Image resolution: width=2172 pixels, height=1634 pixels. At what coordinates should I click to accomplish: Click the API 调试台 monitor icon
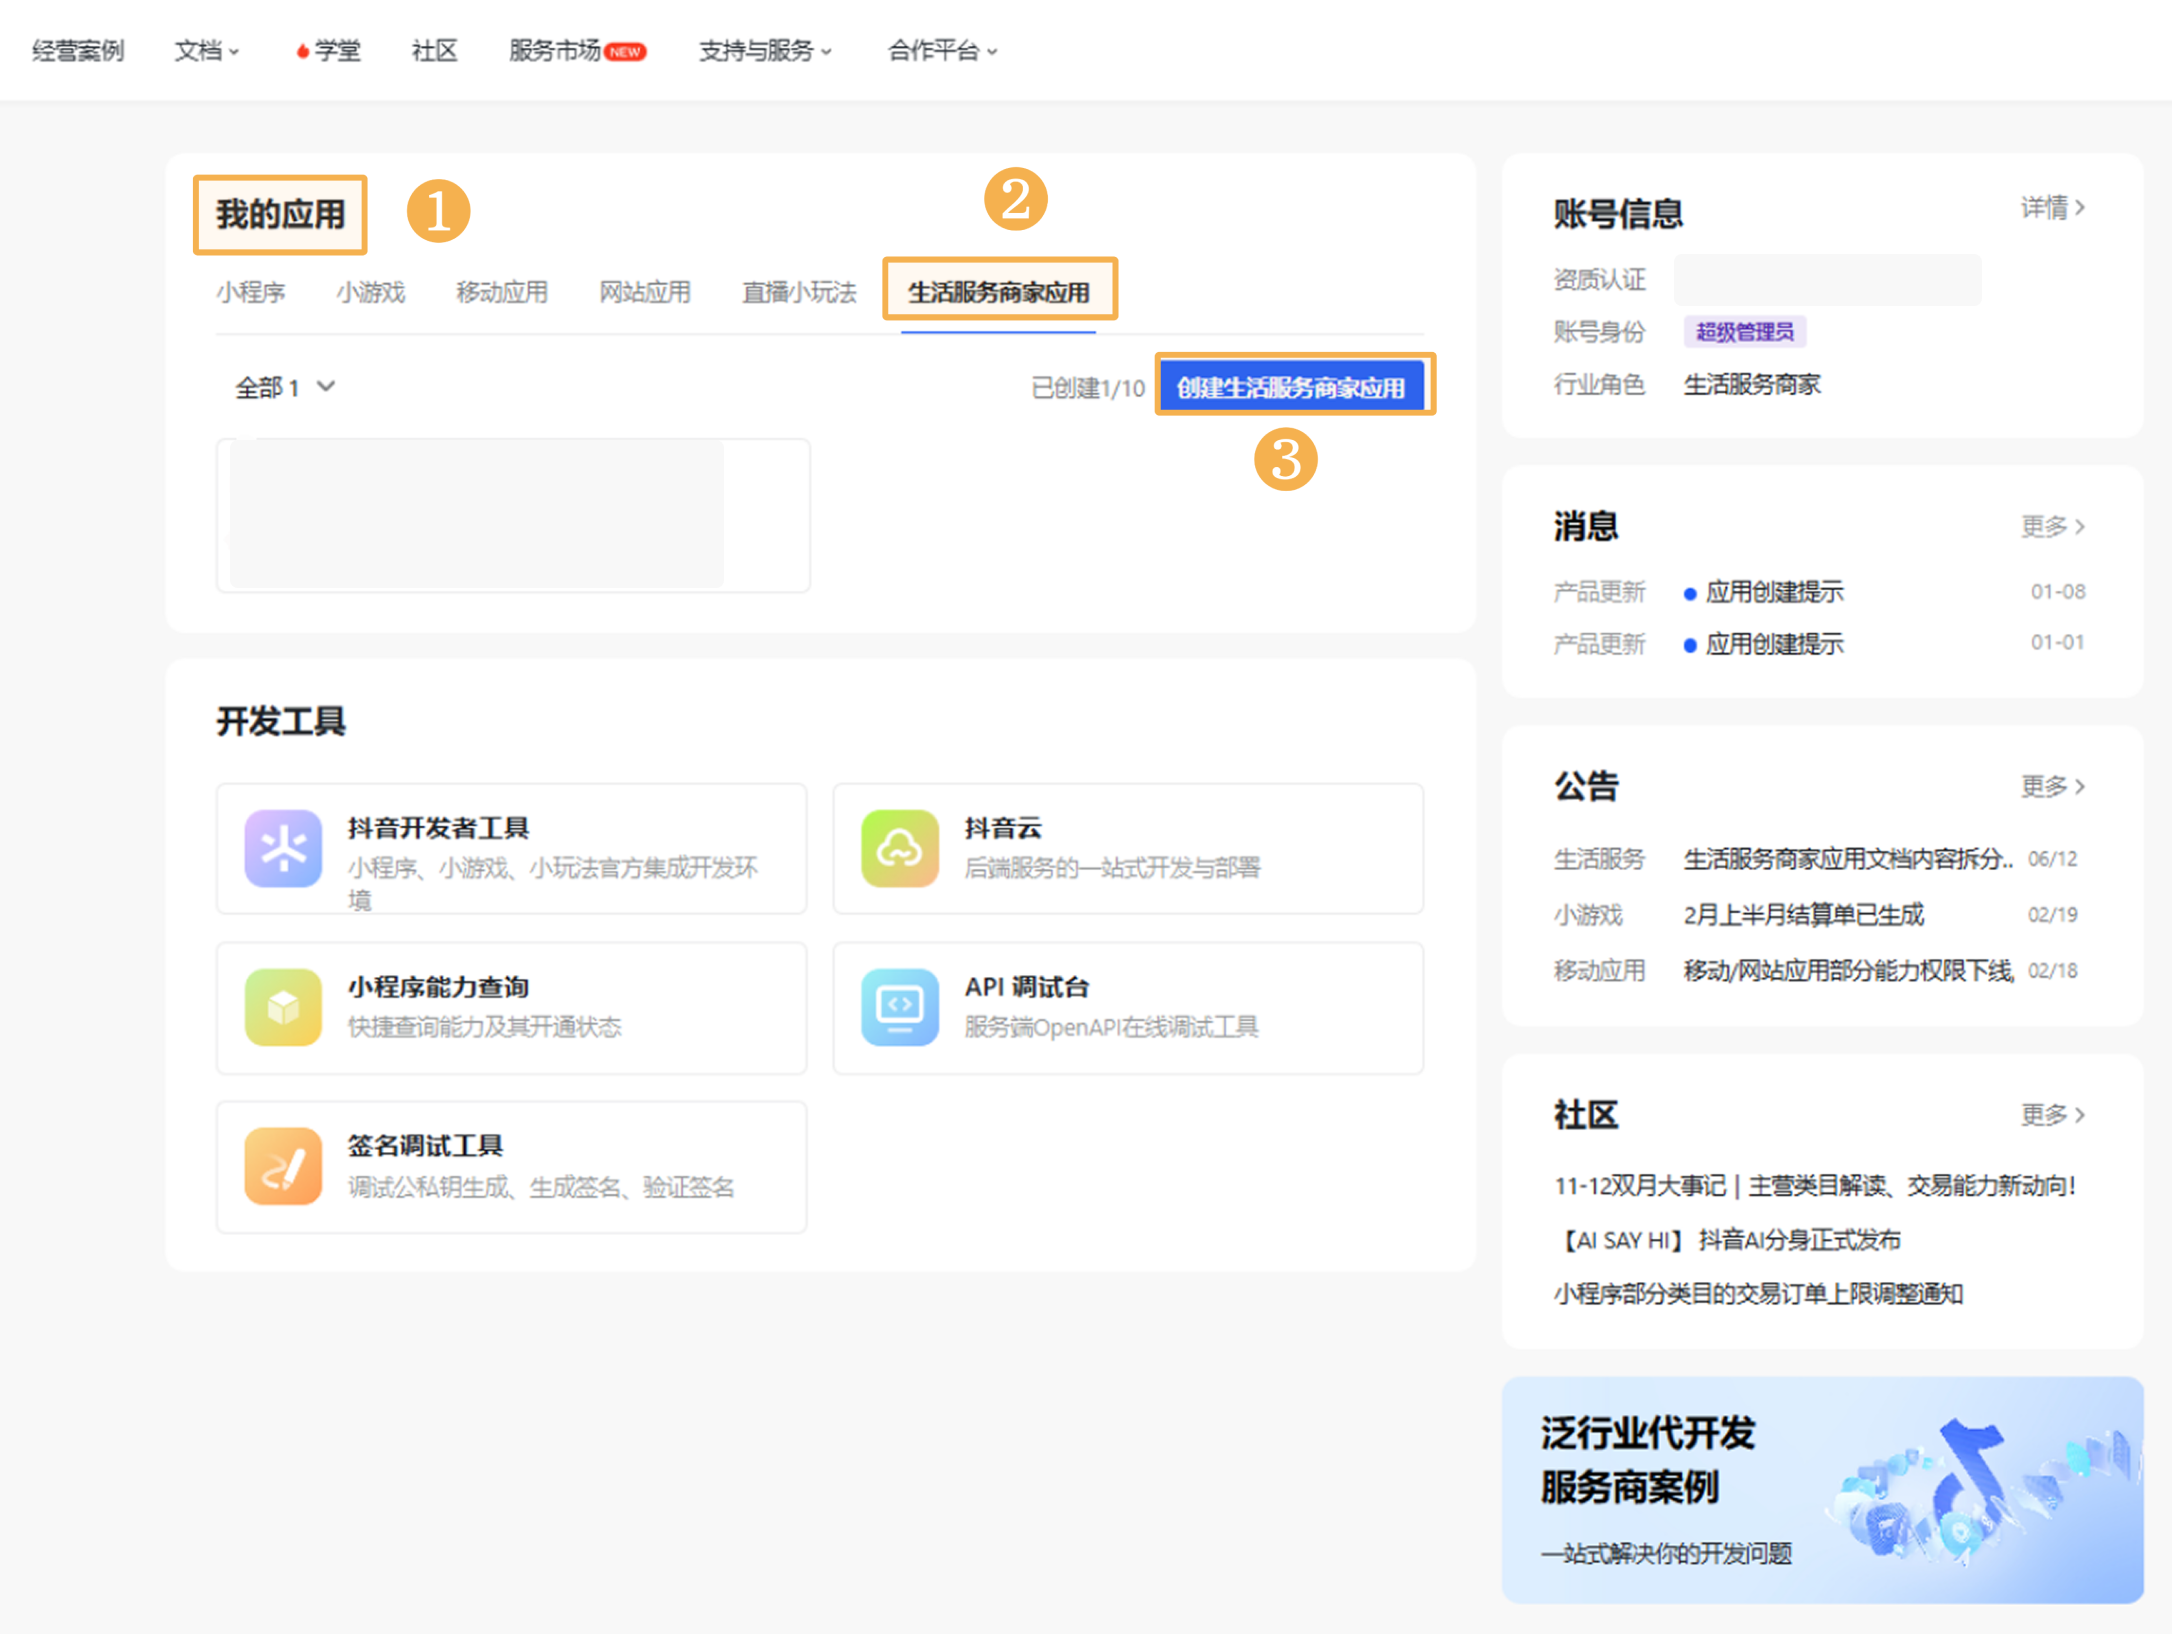[x=899, y=1007]
